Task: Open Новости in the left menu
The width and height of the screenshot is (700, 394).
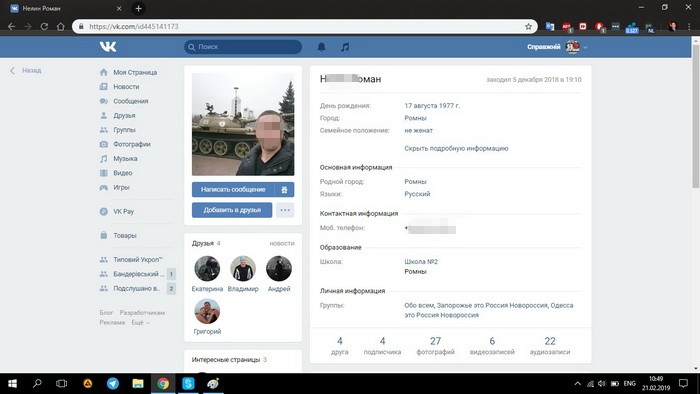Action: (x=126, y=87)
